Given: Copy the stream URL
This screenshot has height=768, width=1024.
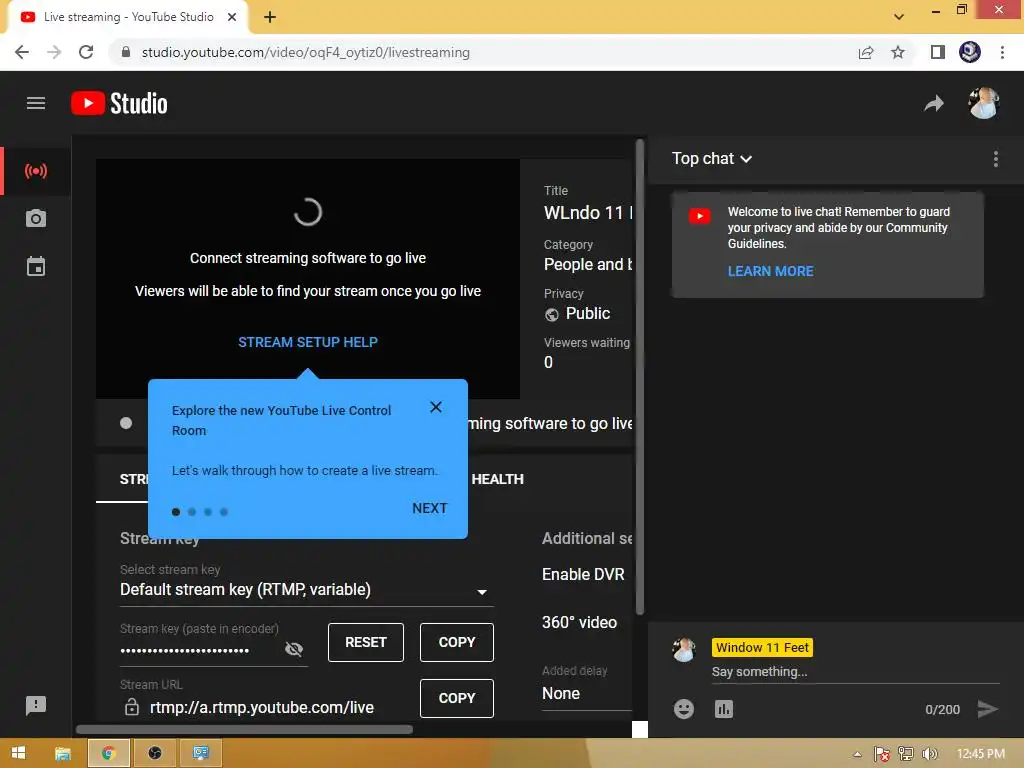Looking at the screenshot, I should 456,698.
